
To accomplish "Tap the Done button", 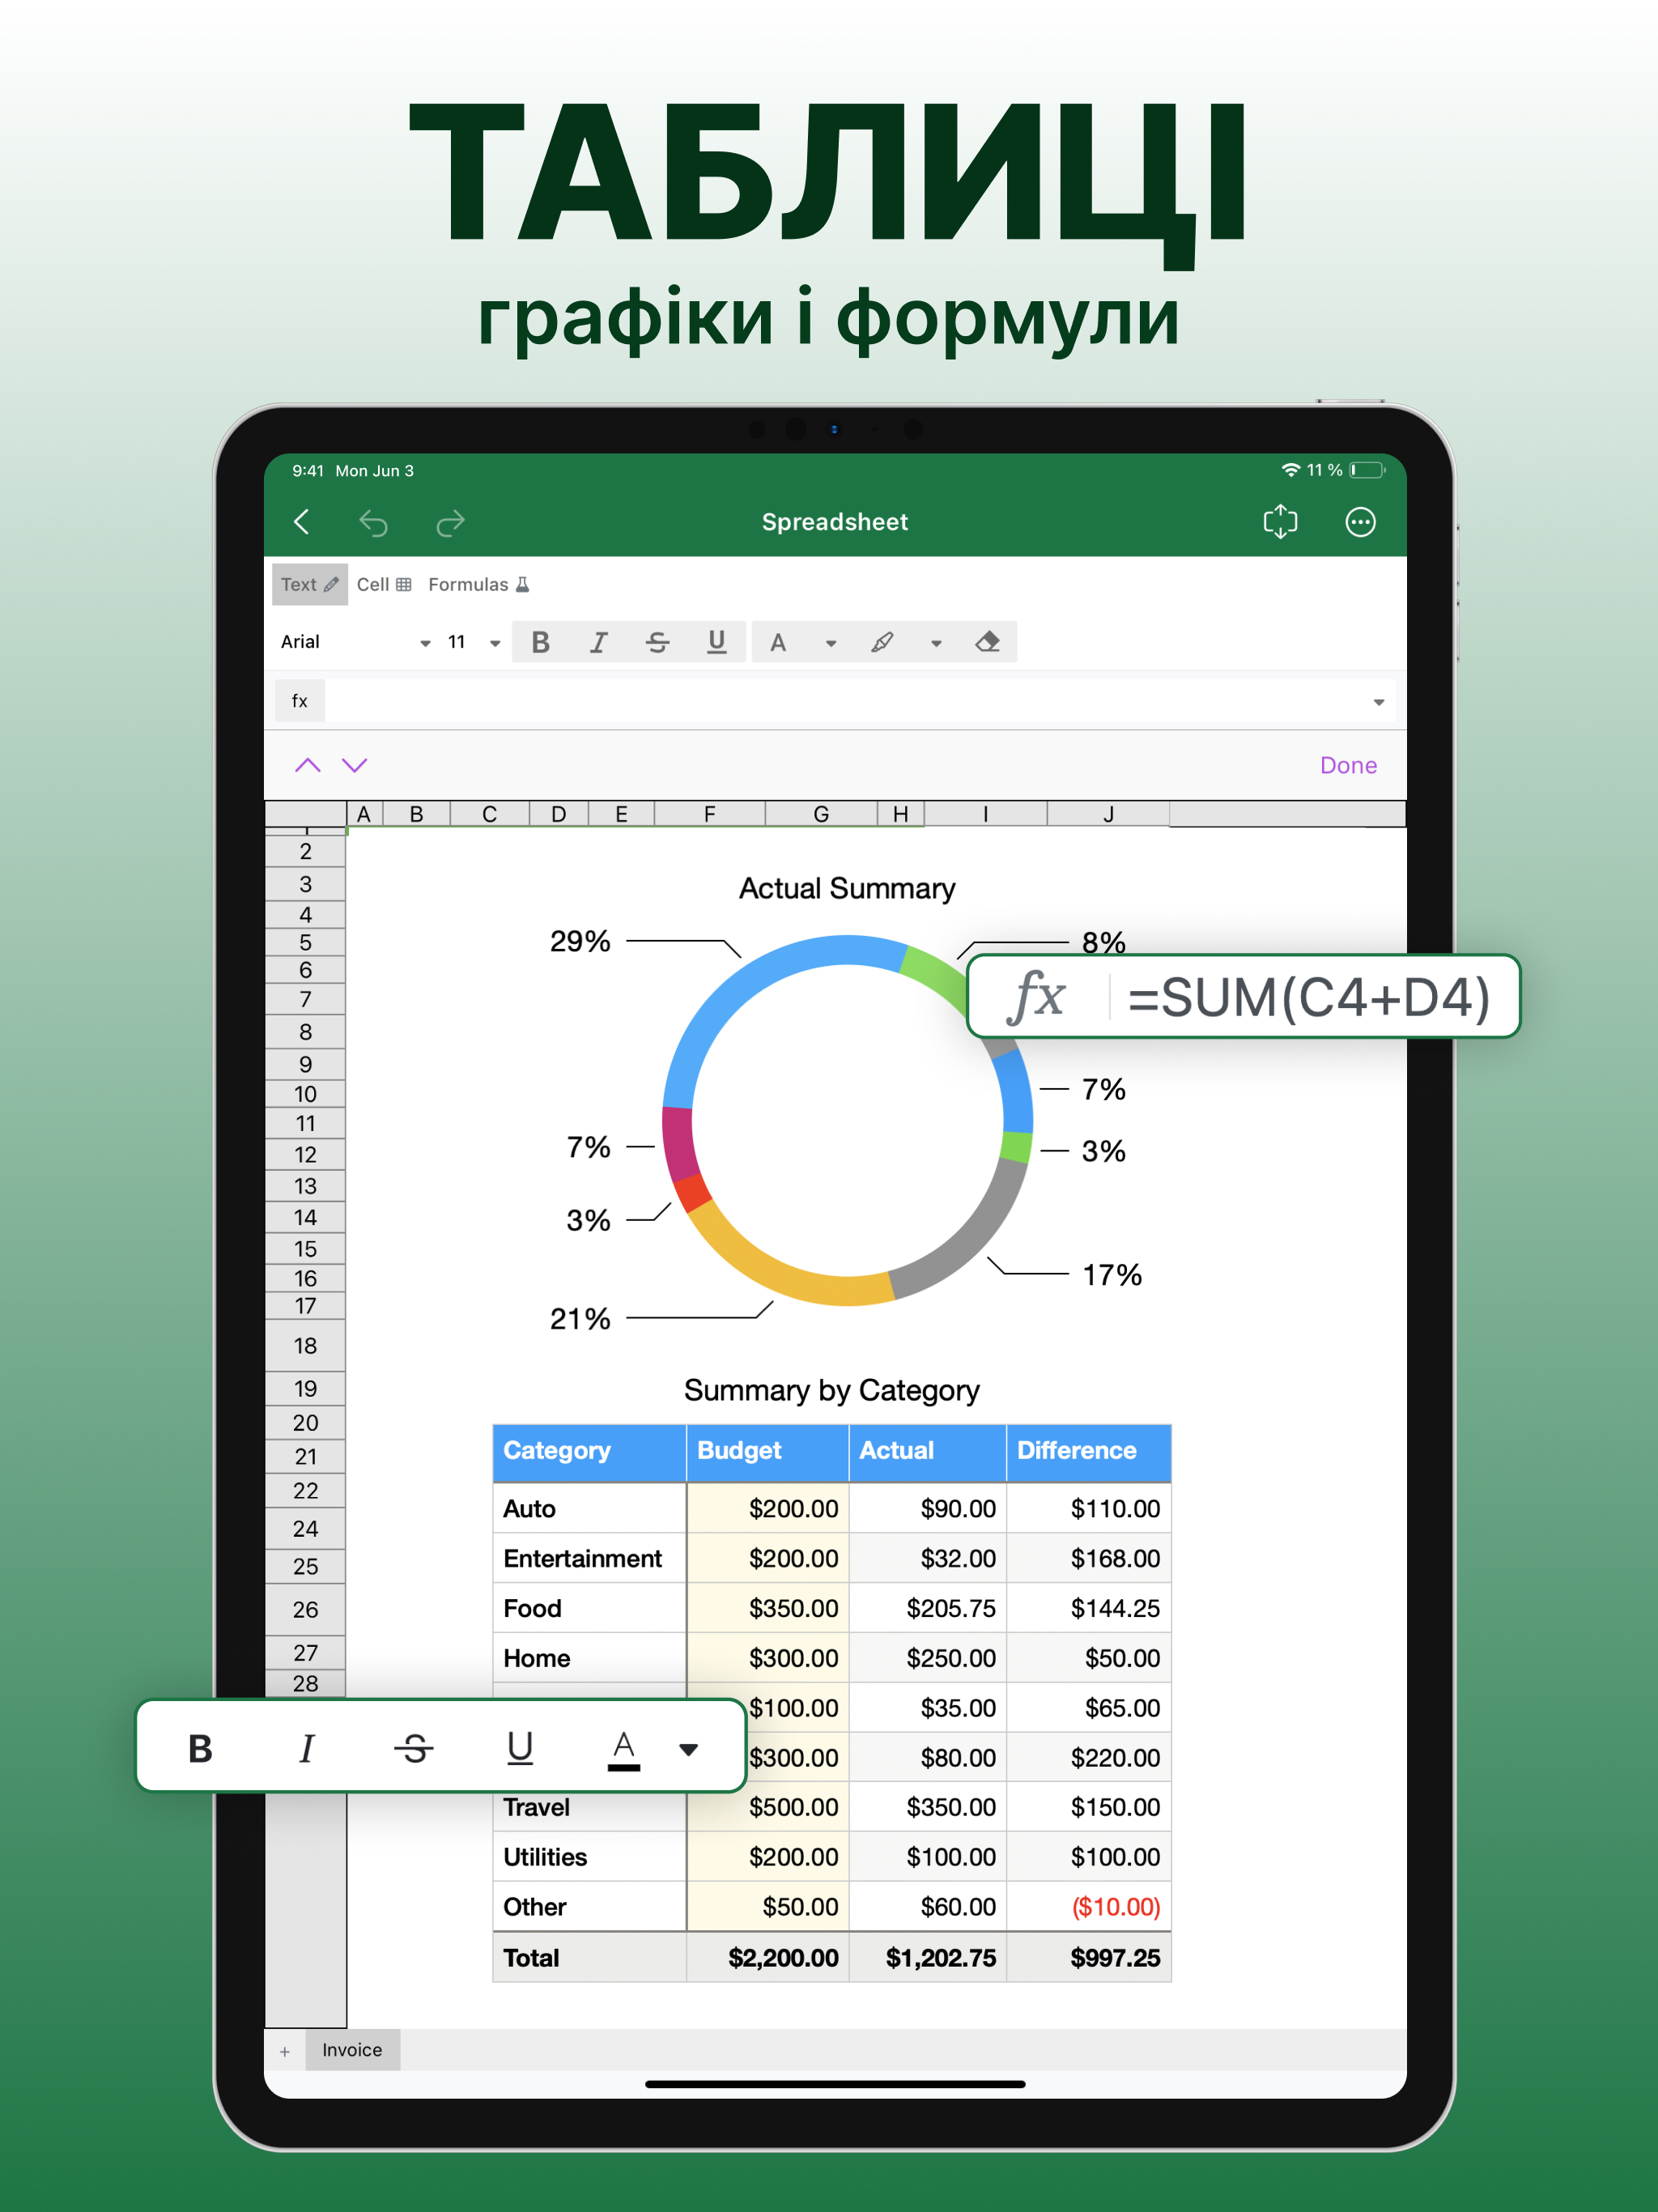I will click(x=1348, y=765).
